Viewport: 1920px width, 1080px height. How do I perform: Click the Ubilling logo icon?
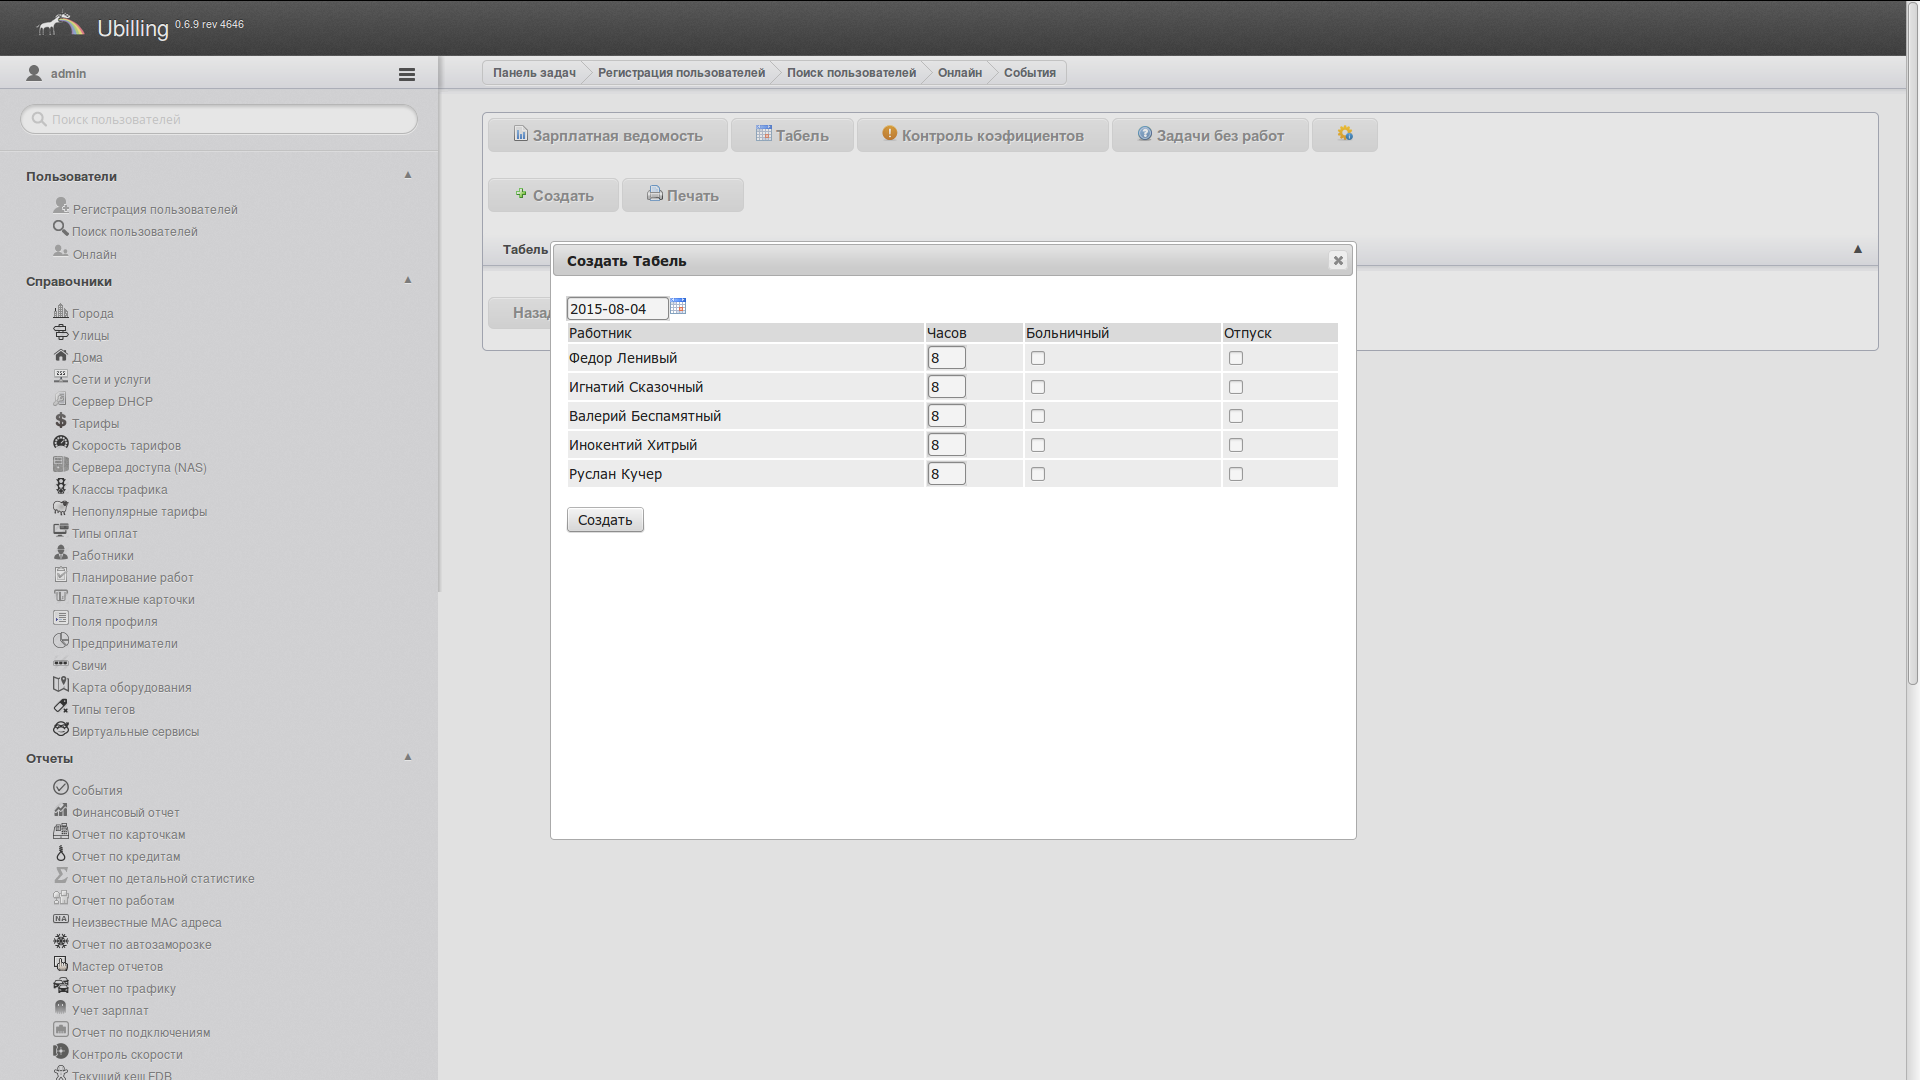click(60, 26)
